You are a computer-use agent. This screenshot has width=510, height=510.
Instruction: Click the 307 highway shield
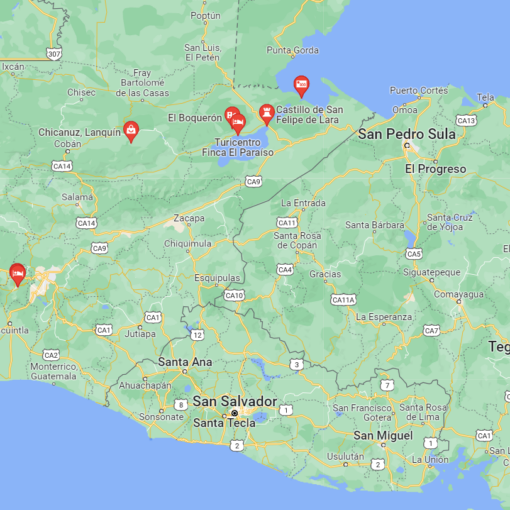coord(54,54)
